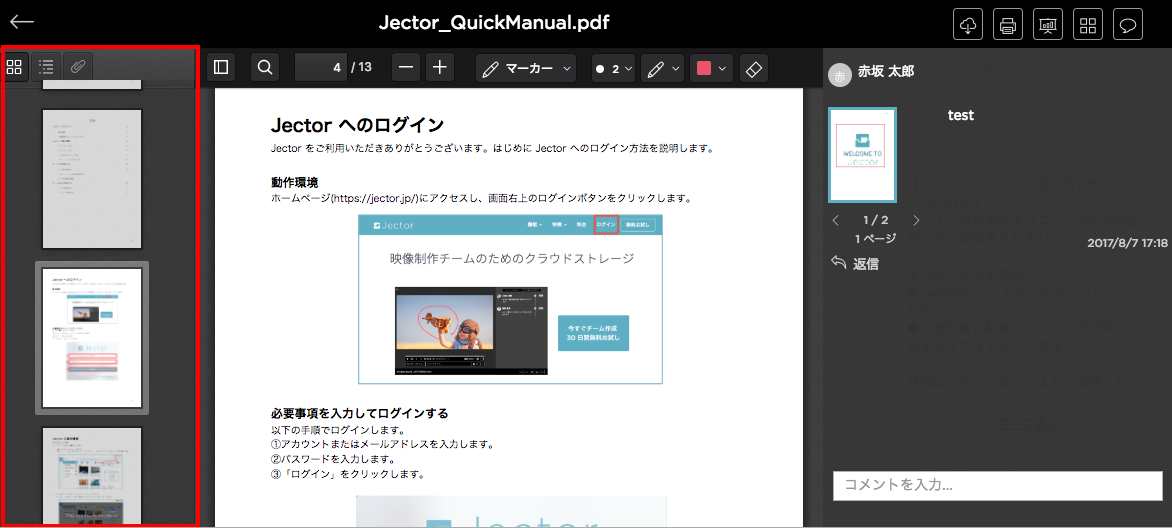
Task: Open the pen style dropdown
Action: (662, 68)
